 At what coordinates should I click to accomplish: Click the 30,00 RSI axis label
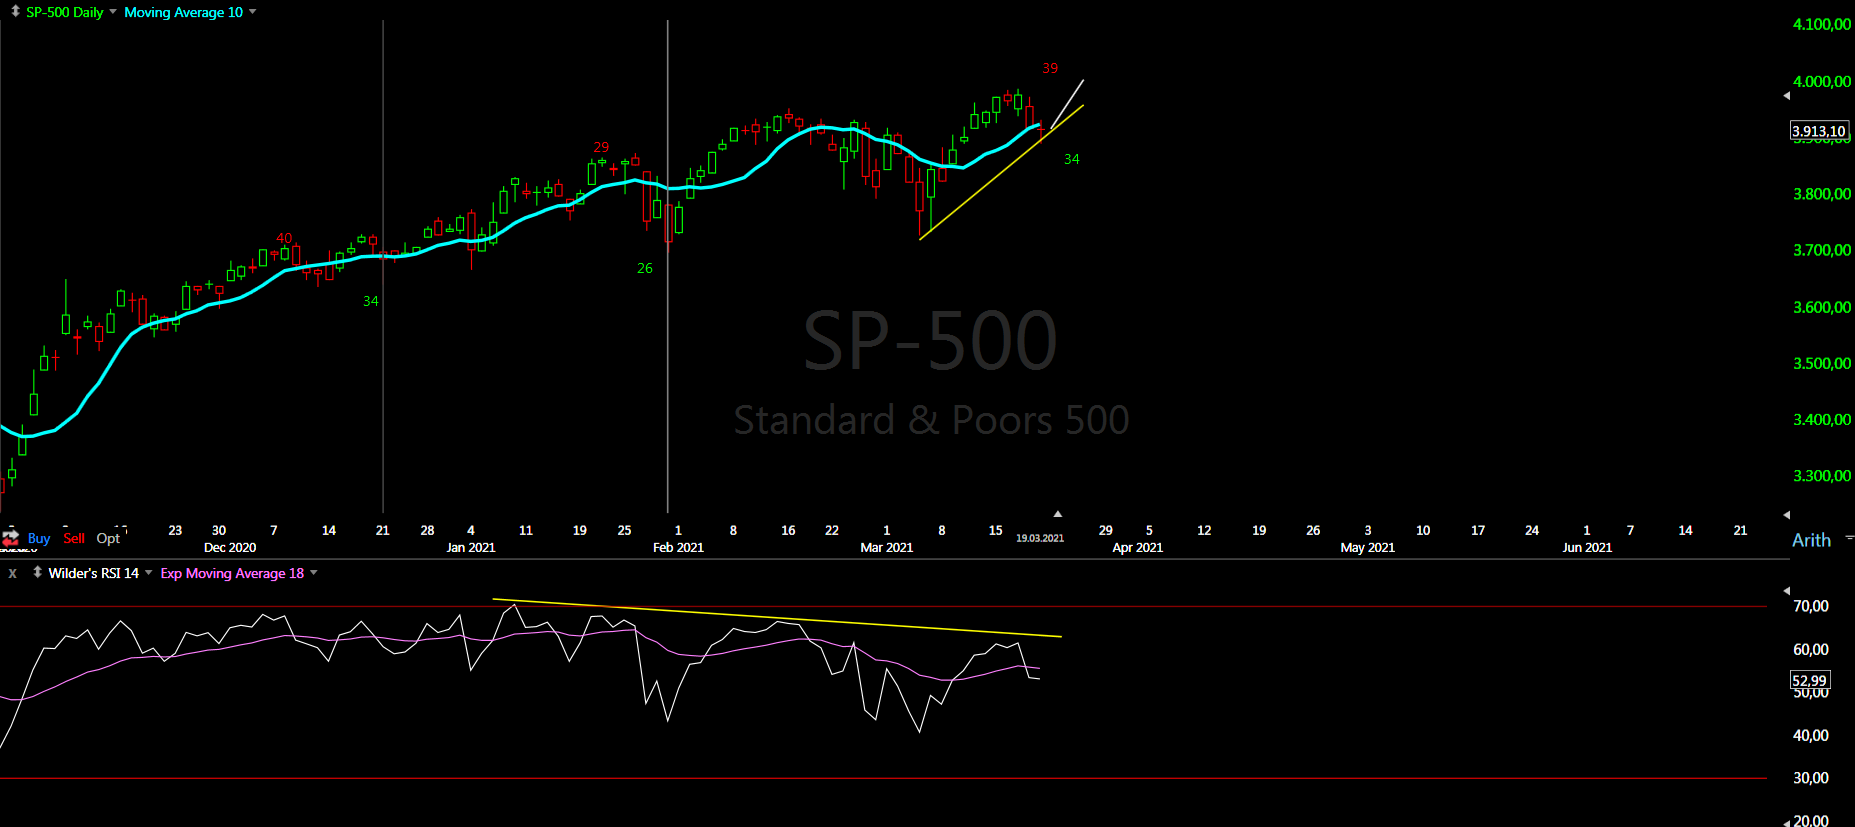[1811, 778]
